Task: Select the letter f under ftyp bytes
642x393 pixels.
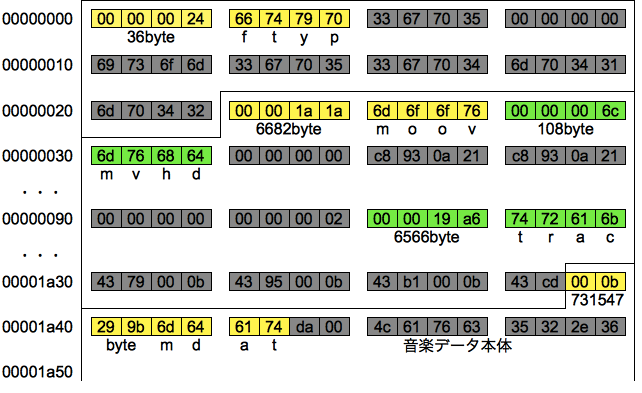Action: (244, 37)
